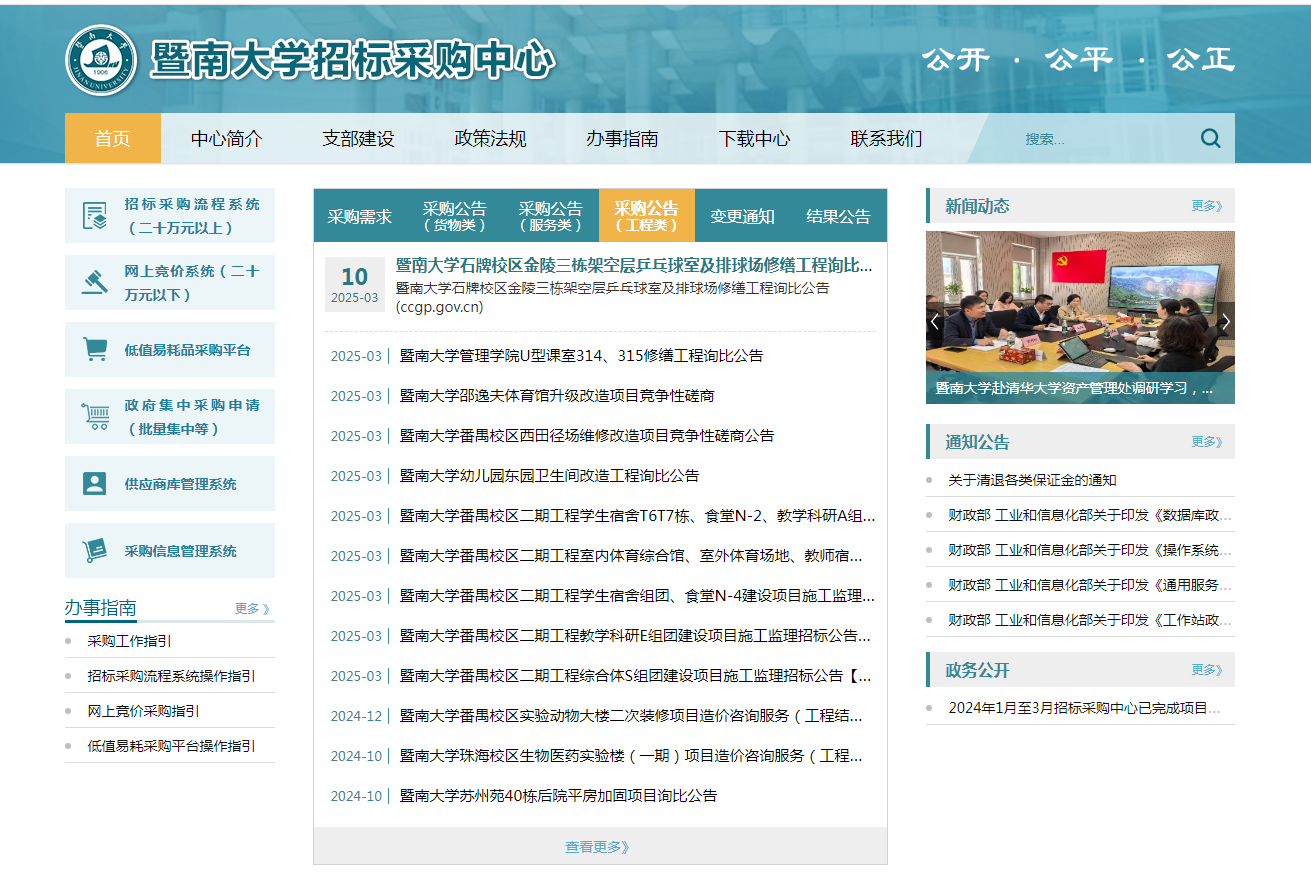
Task: Open 番禺校区西田径场维修改造项目 announcement
Action: pos(587,435)
